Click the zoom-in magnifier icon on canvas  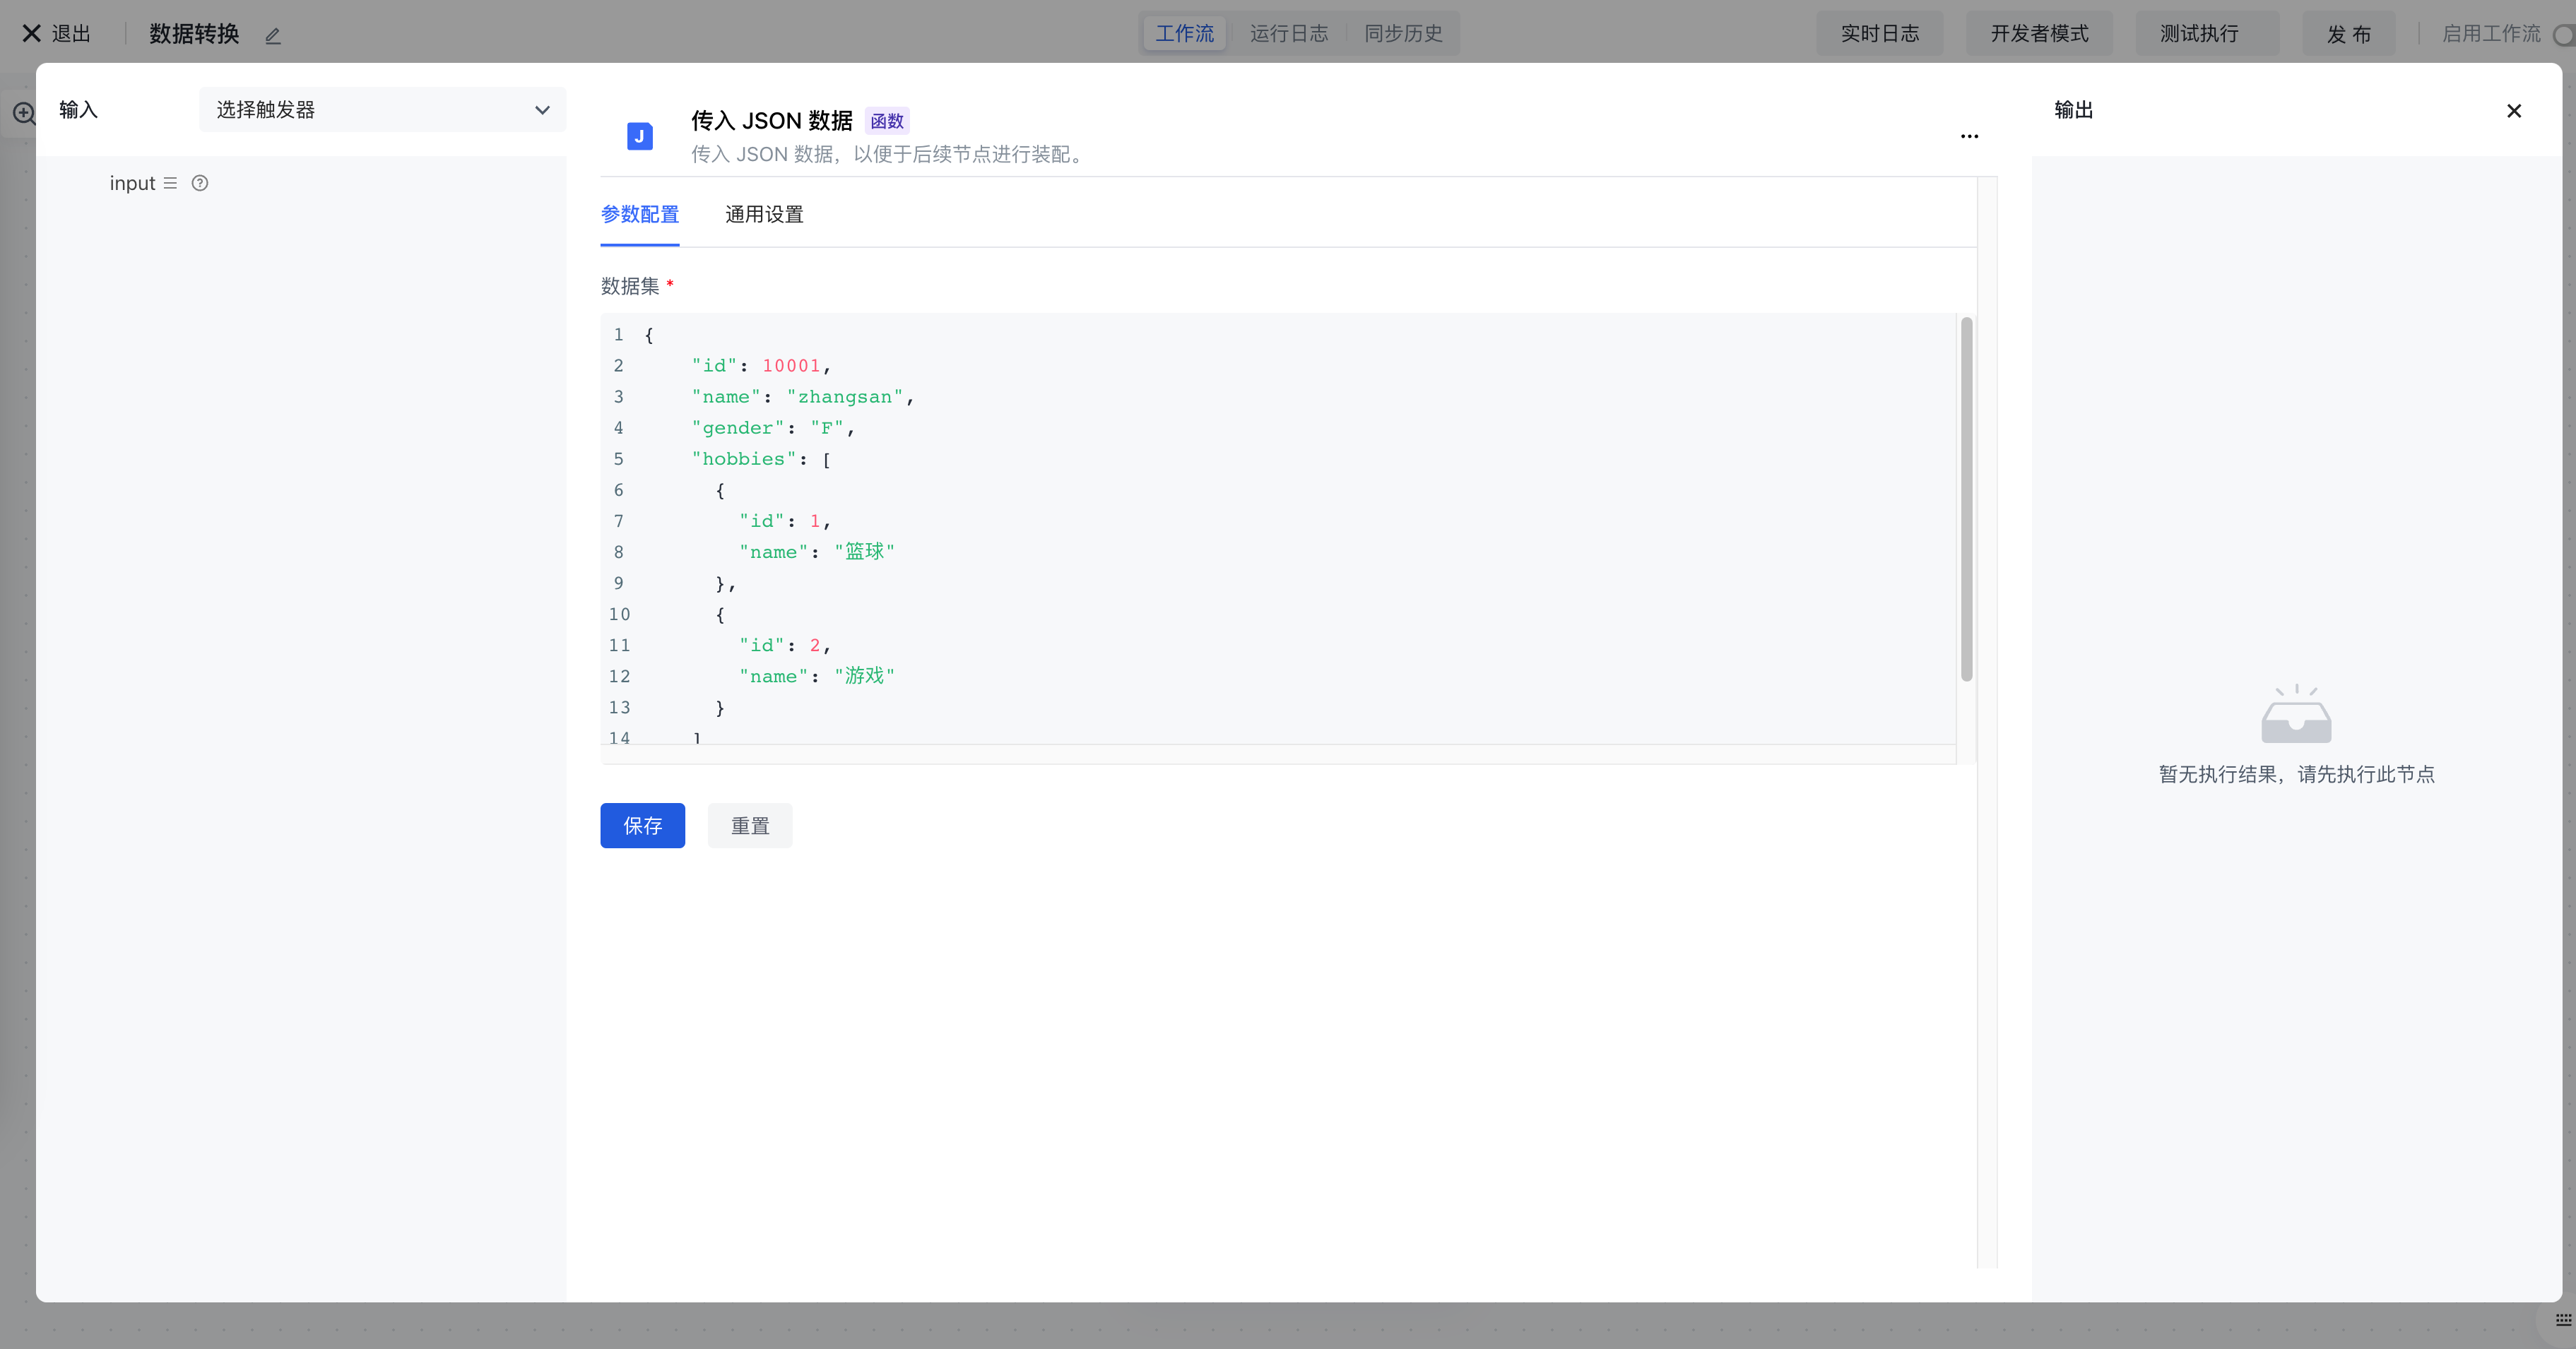click(24, 113)
